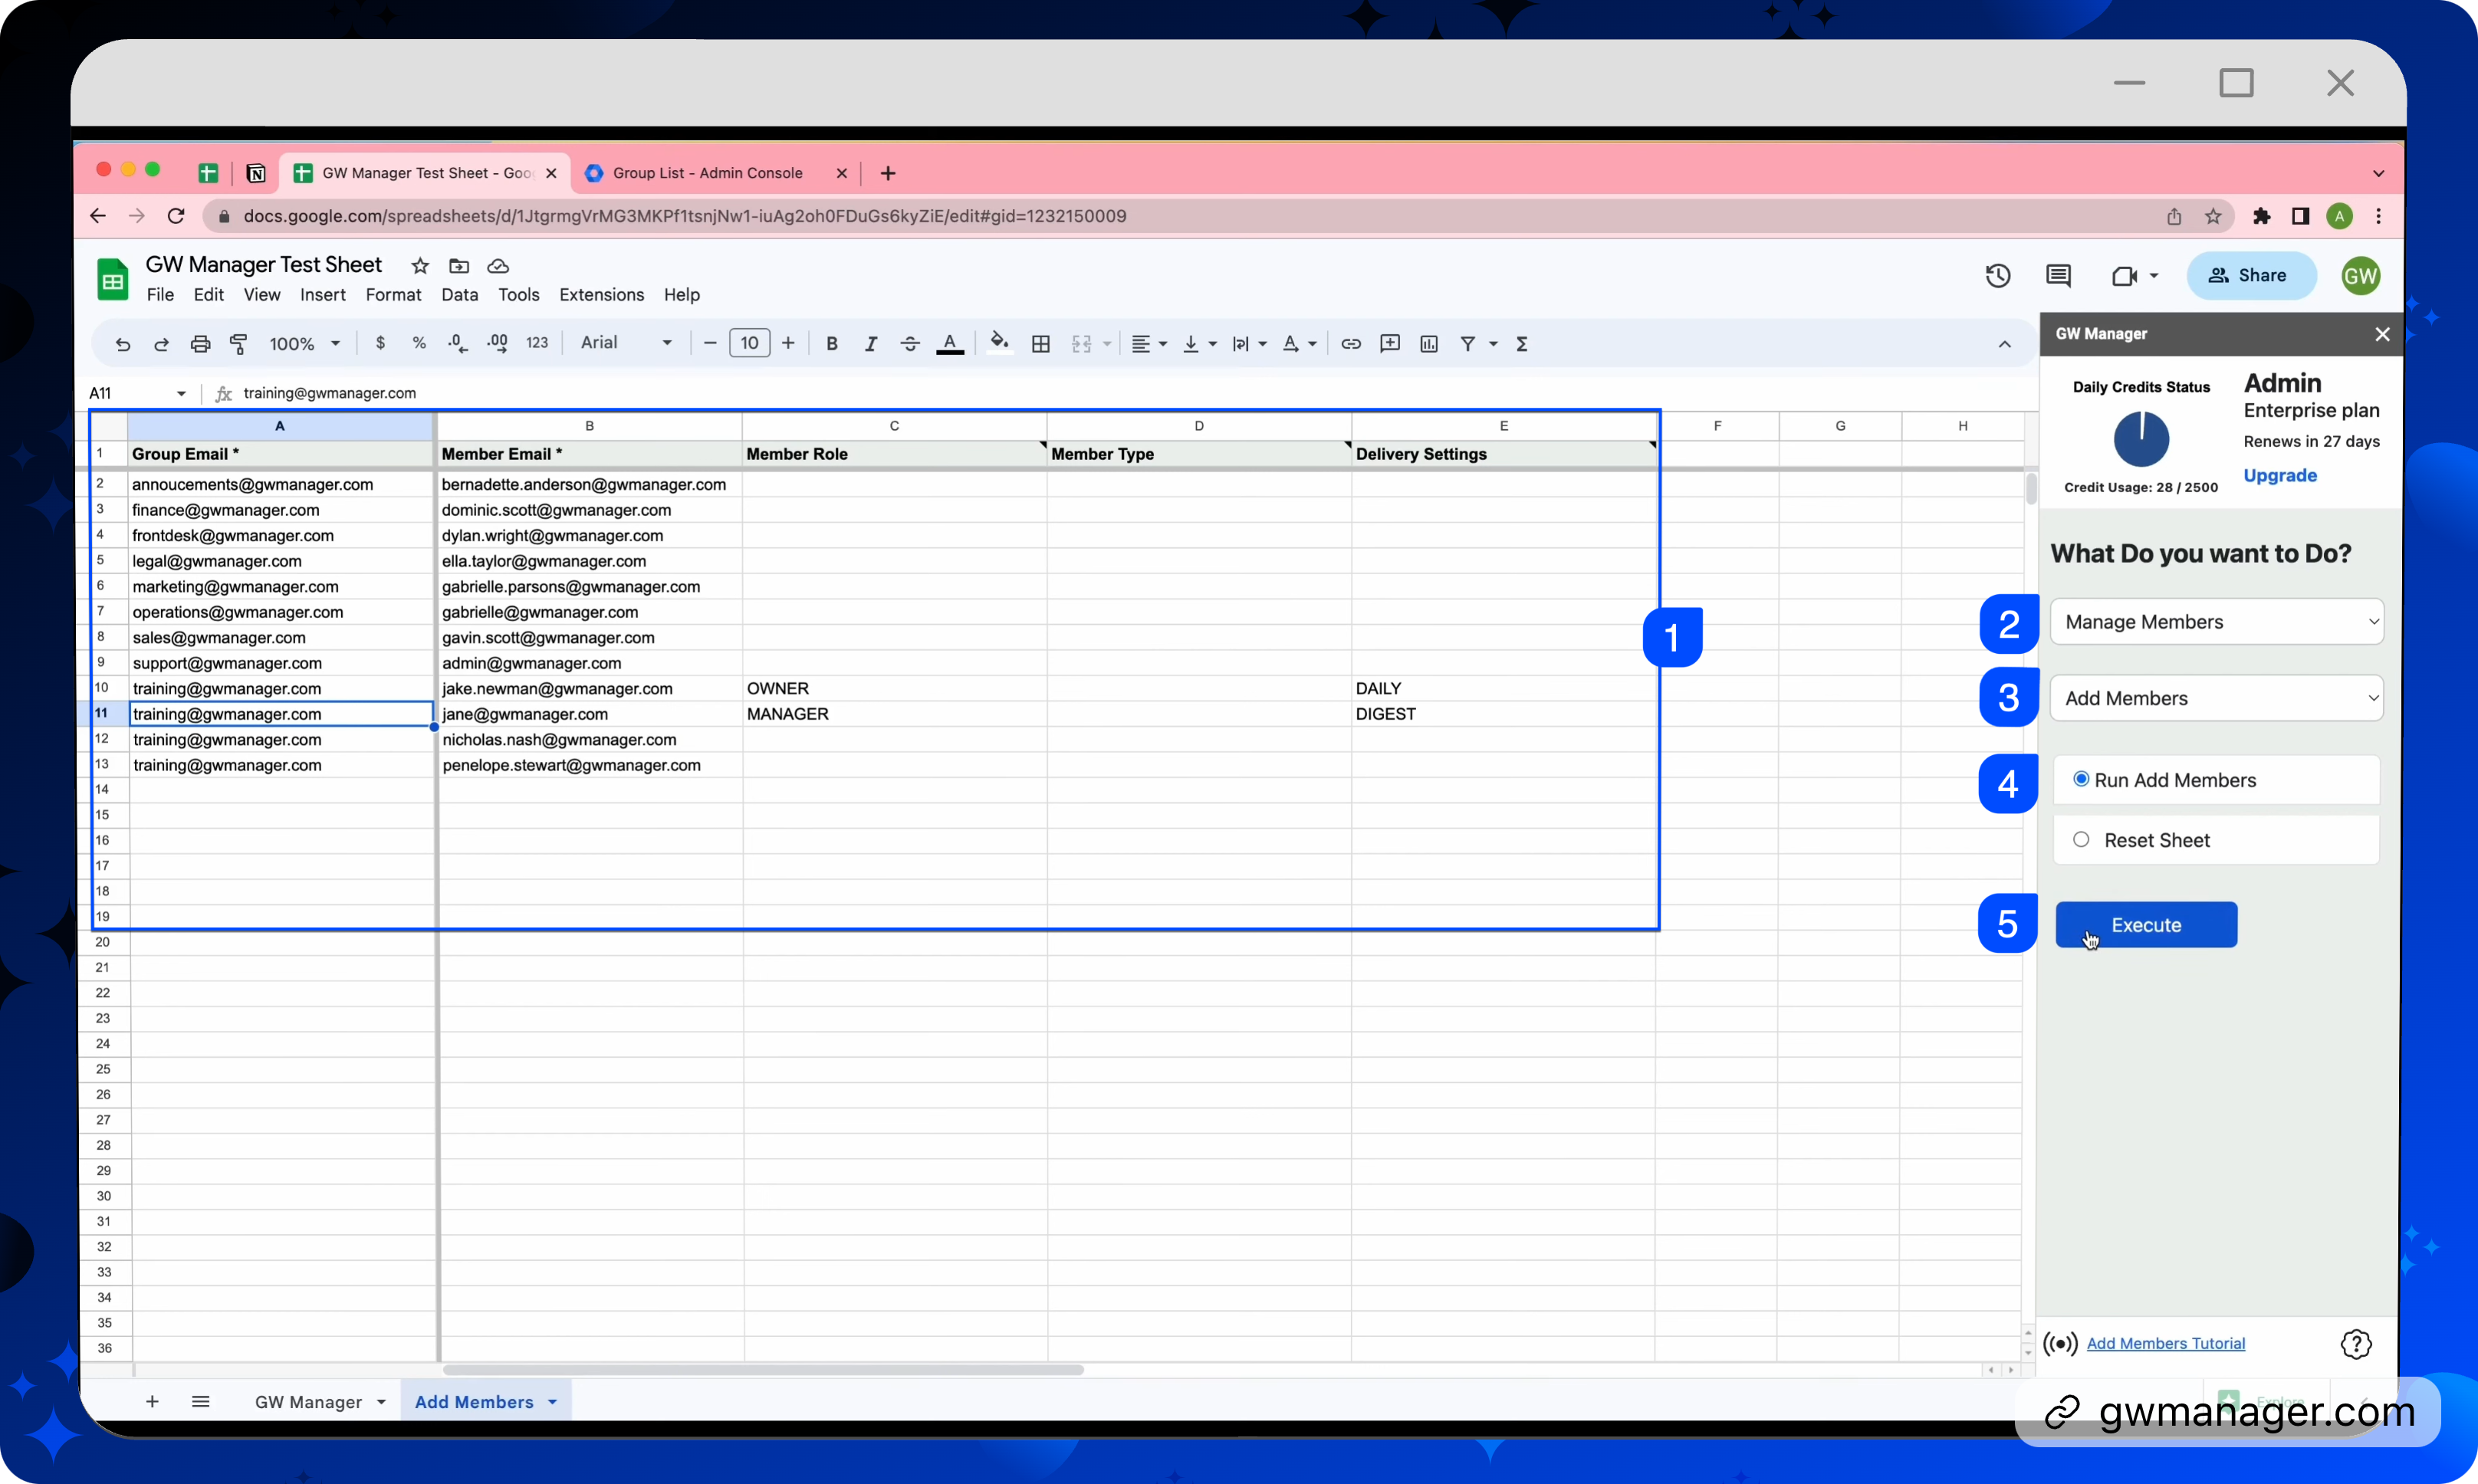Open the Arial font dropdown
The width and height of the screenshot is (2478, 1484).
[626, 343]
